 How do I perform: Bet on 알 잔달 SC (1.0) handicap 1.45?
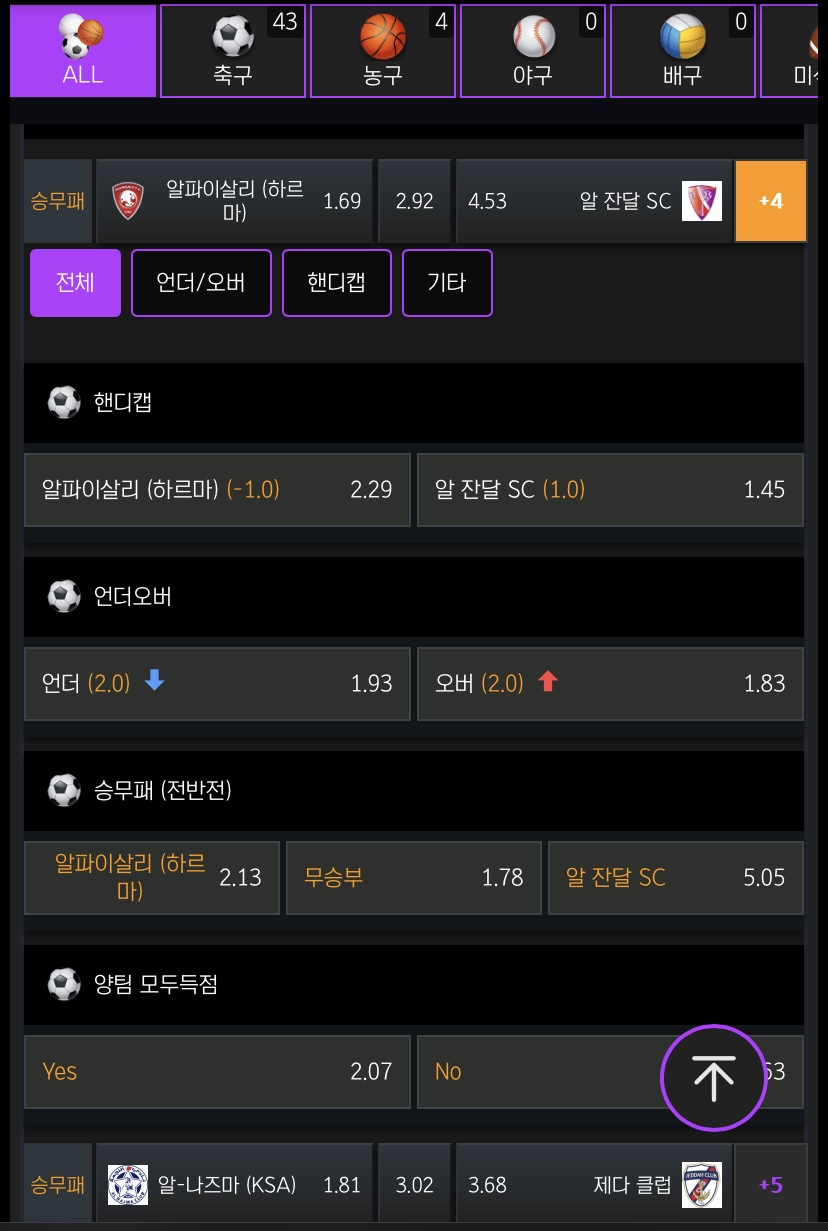click(x=609, y=490)
